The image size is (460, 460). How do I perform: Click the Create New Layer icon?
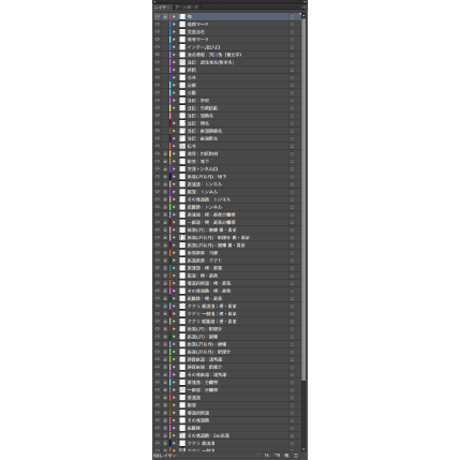coord(286,455)
